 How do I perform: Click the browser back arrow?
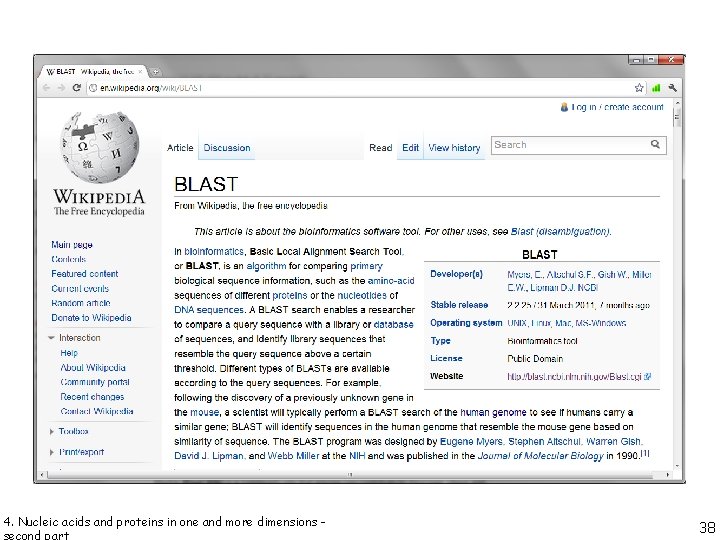click(x=46, y=88)
